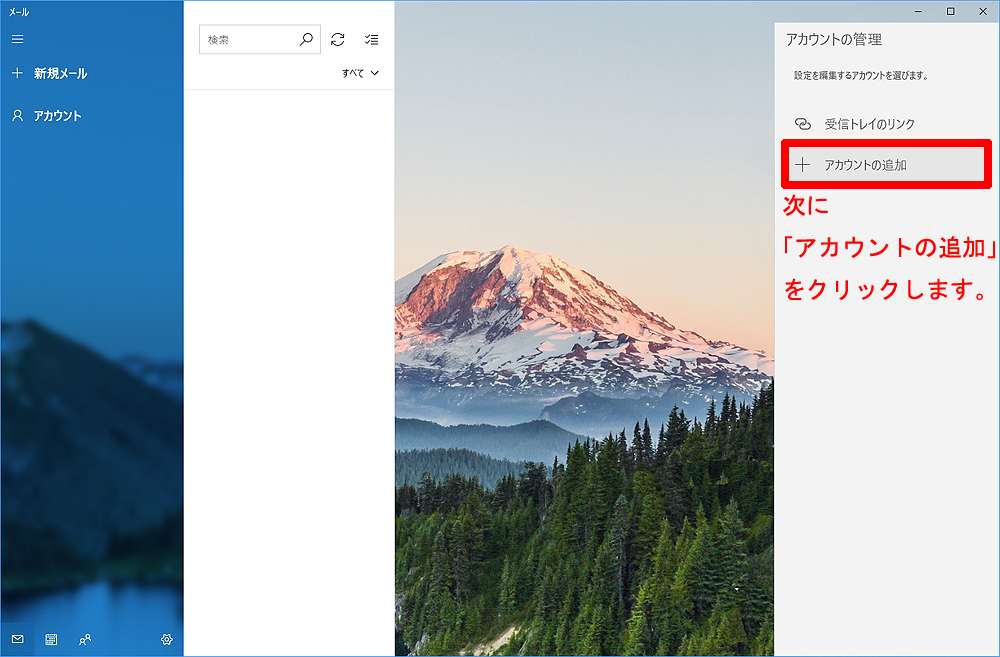Click the search magnifier icon
1000x657 pixels.
tap(306, 40)
